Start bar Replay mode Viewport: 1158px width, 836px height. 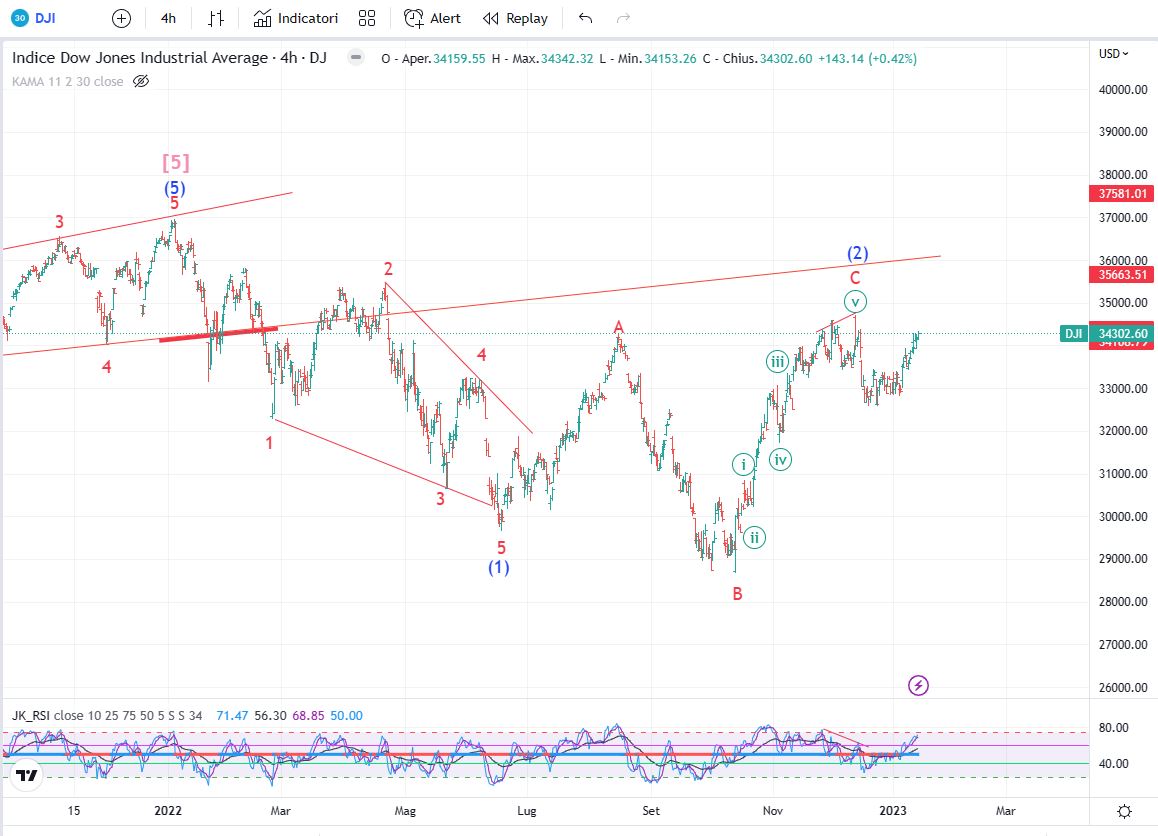515,18
